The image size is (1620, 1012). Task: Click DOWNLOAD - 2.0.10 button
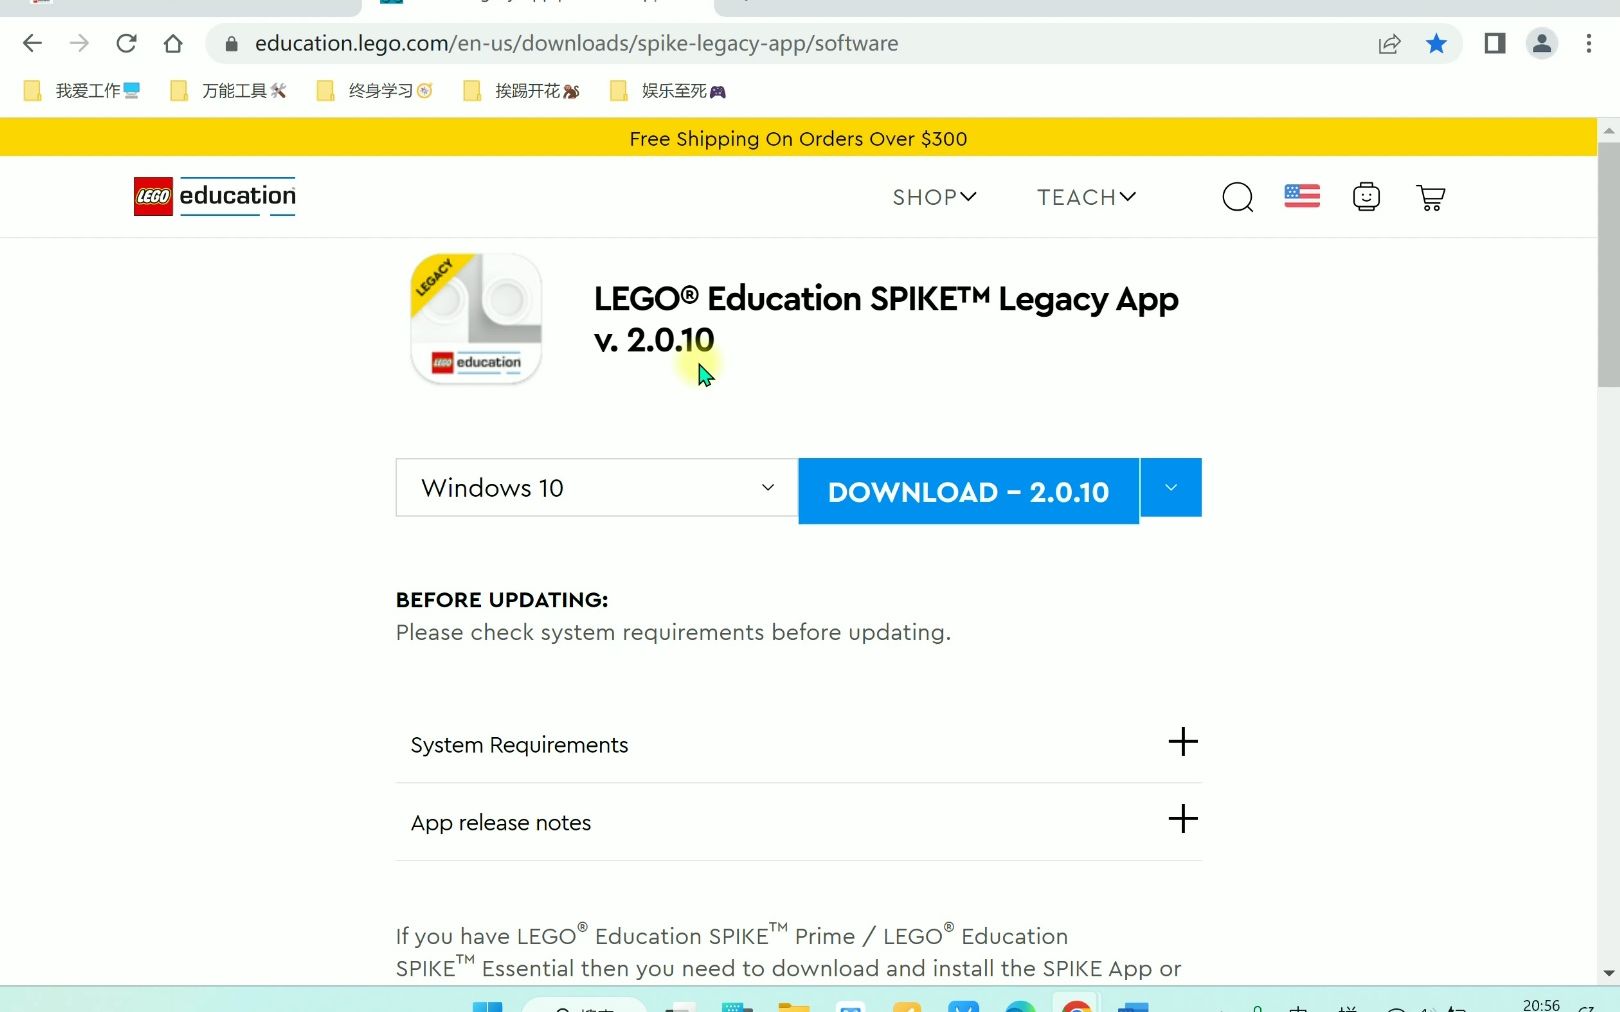(968, 491)
